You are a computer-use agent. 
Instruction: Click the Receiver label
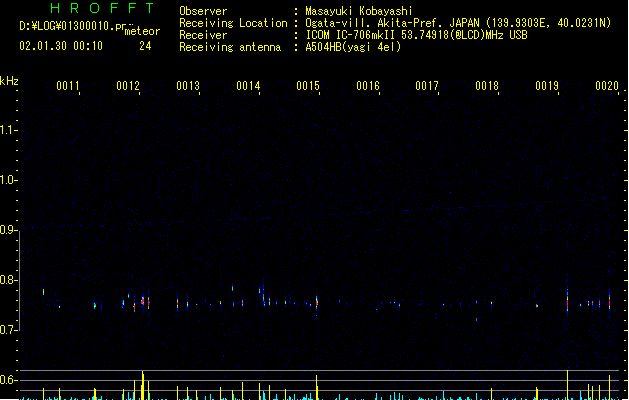point(203,35)
